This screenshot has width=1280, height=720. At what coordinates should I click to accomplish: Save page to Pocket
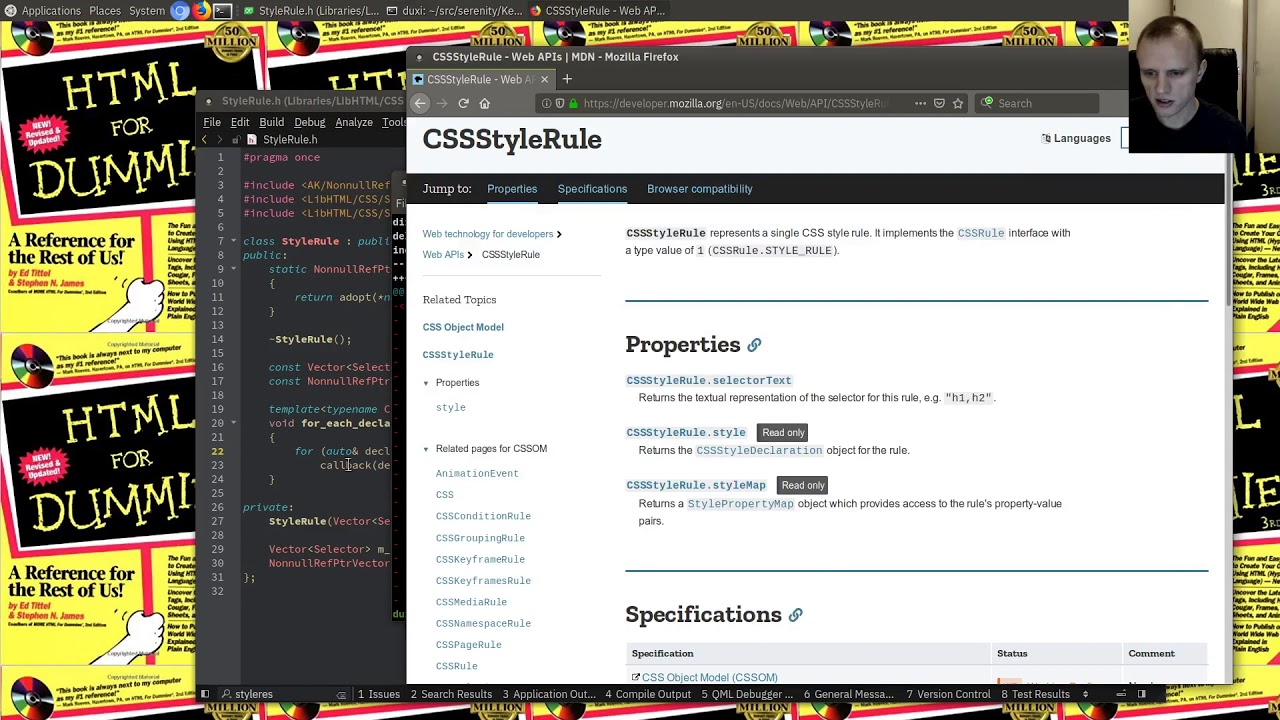tap(939, 103)
